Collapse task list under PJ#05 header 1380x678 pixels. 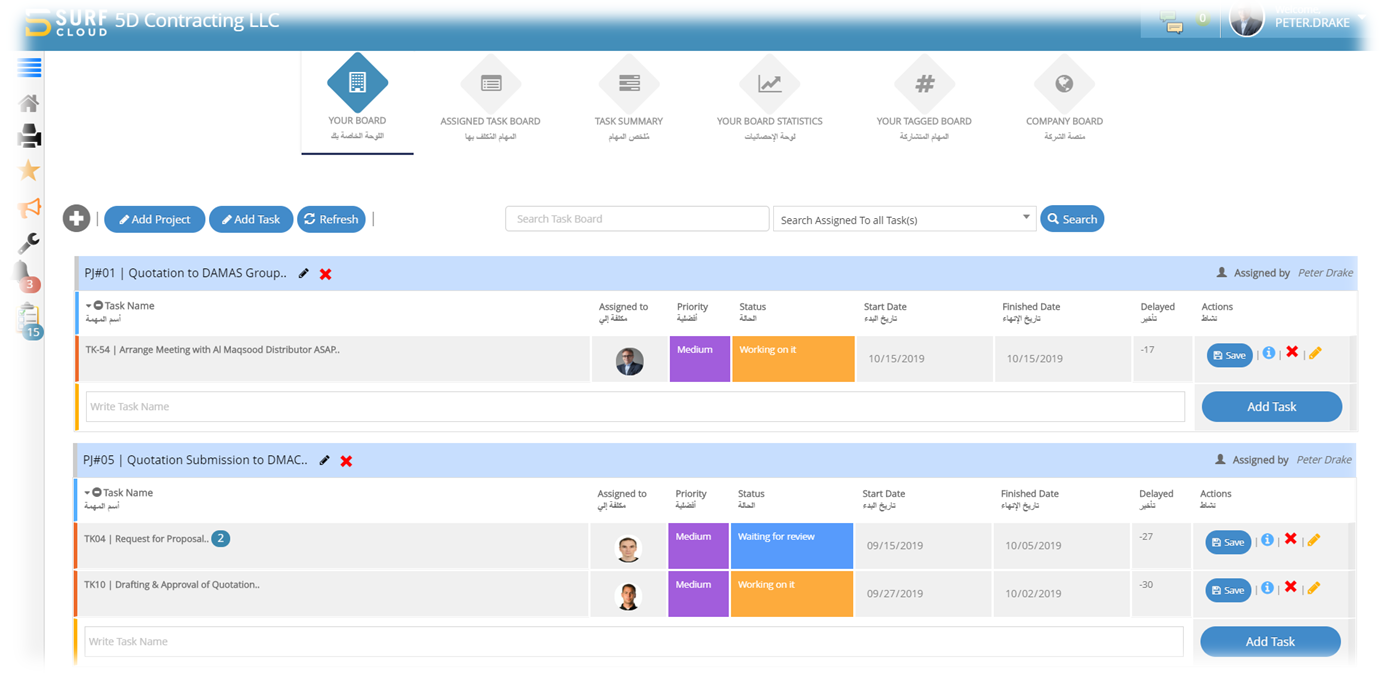(96, 493)
